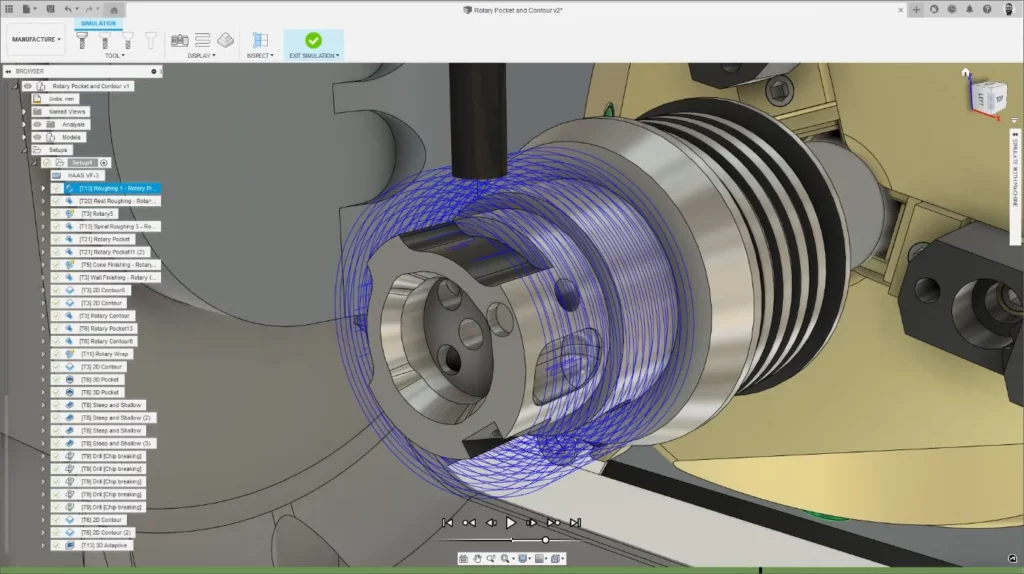This screenshot has width=1024, height=574.
Task: Open the Inspect measure tool icon
Action: pyautogui.click(x=259, y=40)
